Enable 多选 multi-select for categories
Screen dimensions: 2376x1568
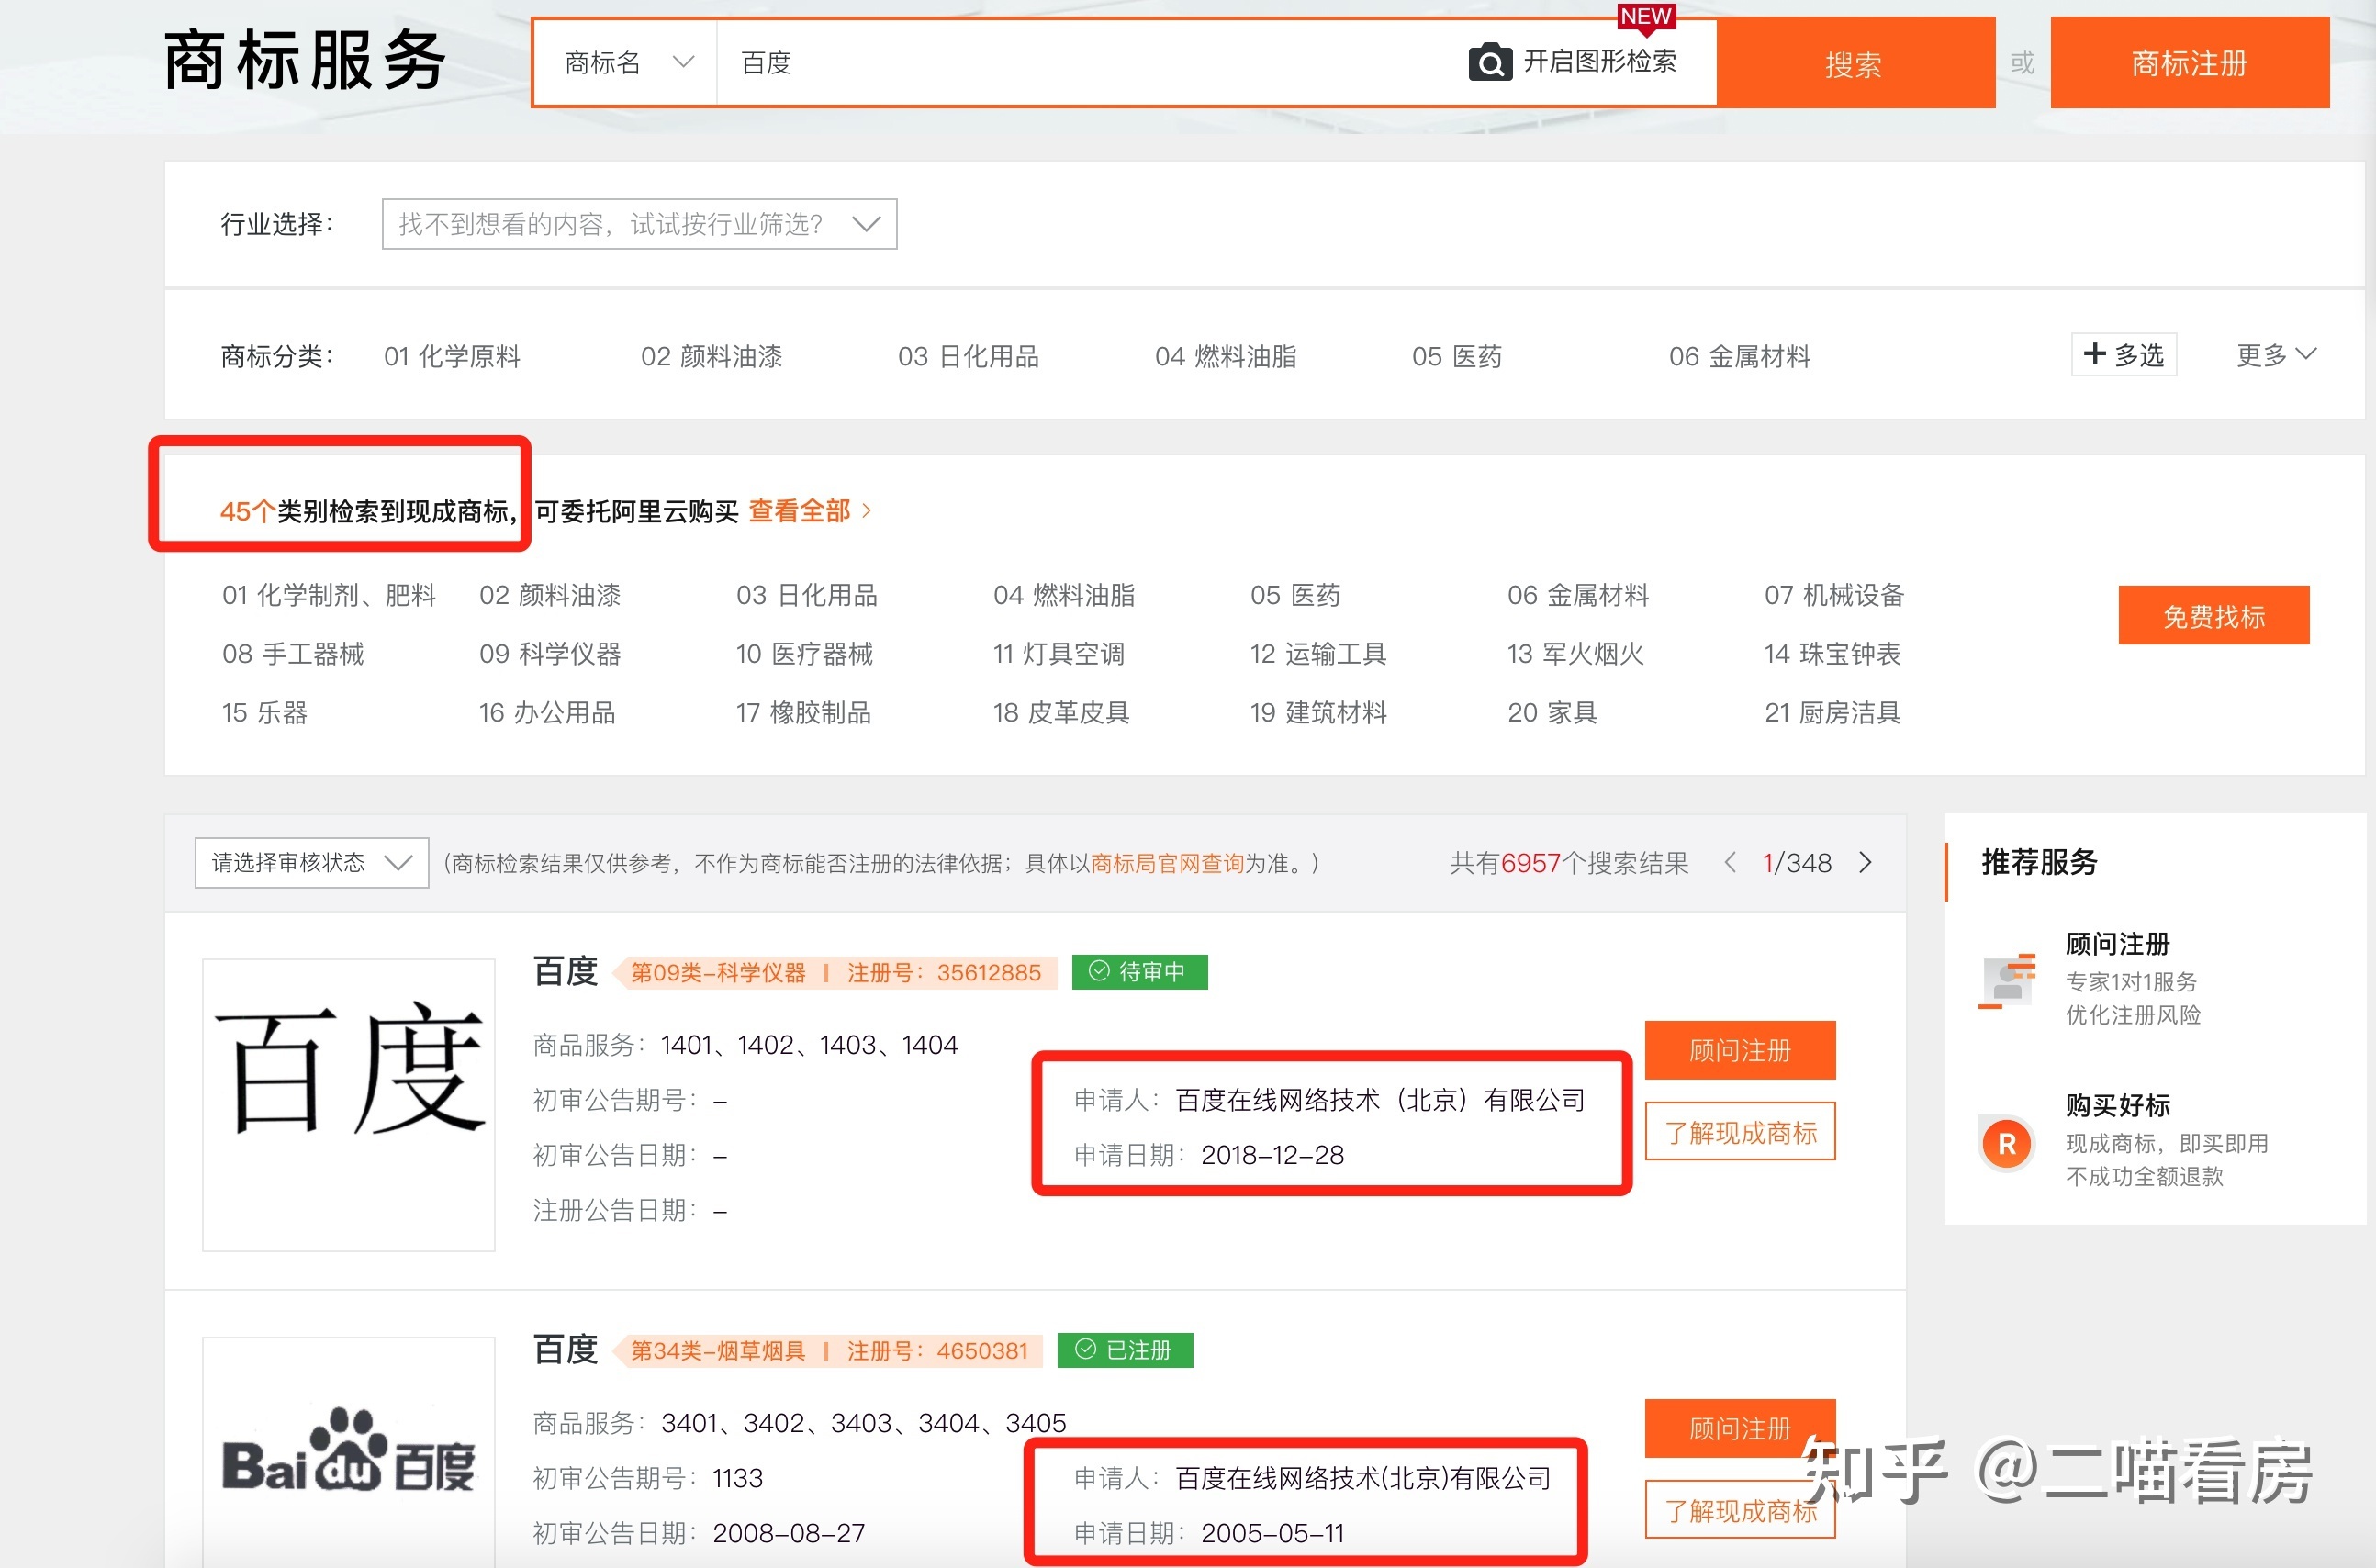(x=2124, y=355)
